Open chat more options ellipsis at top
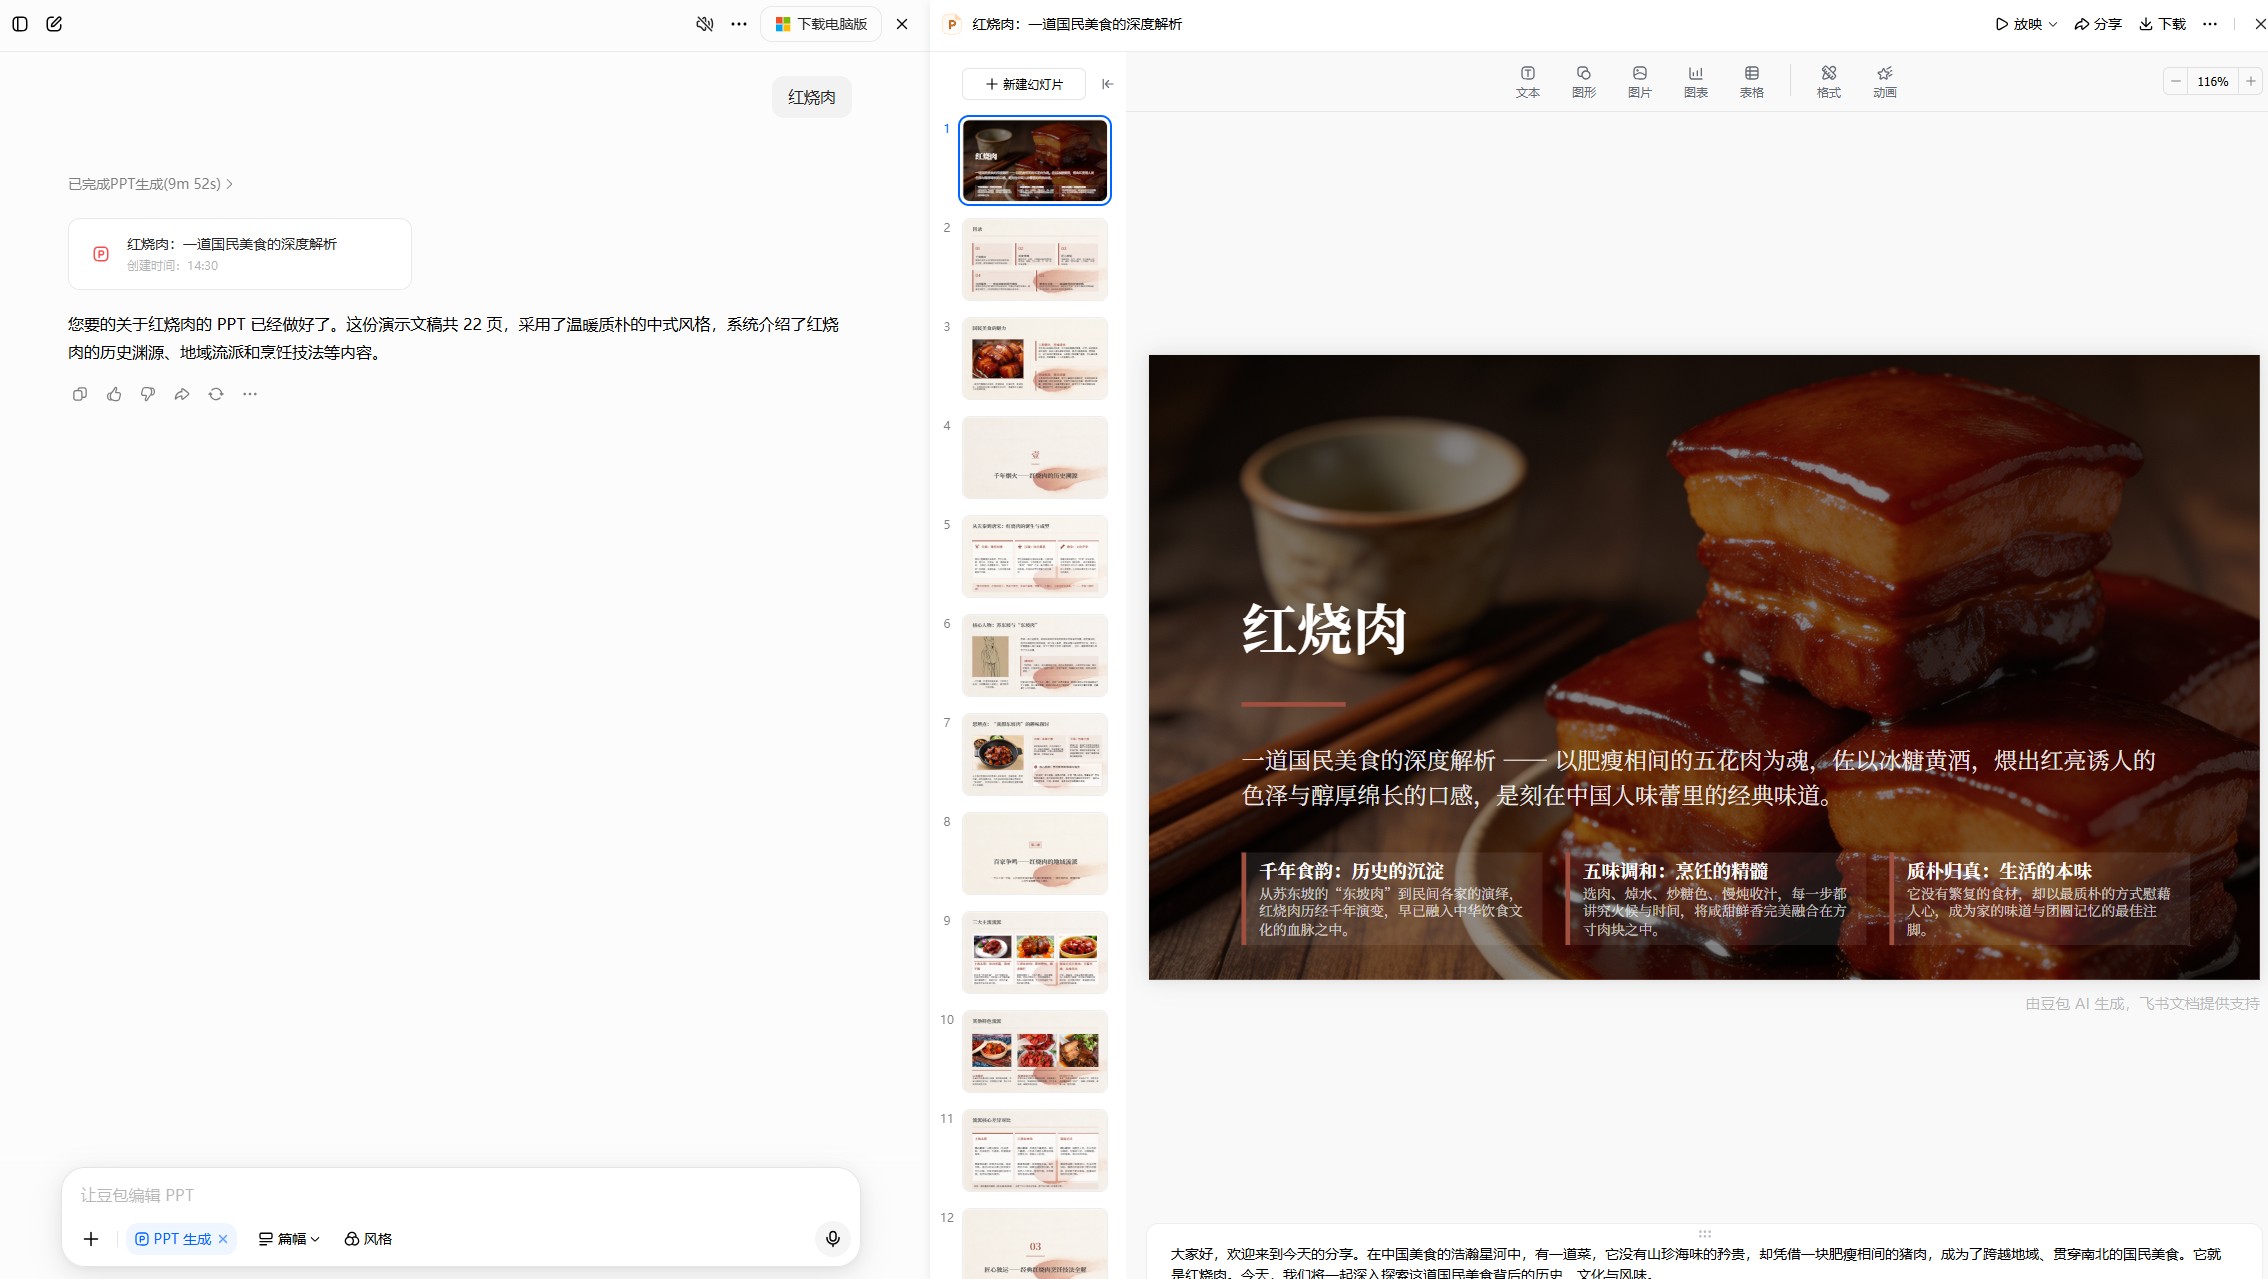Viewport: 2268px width, 1279px height. pyautogui.click(x=739, y=24)
